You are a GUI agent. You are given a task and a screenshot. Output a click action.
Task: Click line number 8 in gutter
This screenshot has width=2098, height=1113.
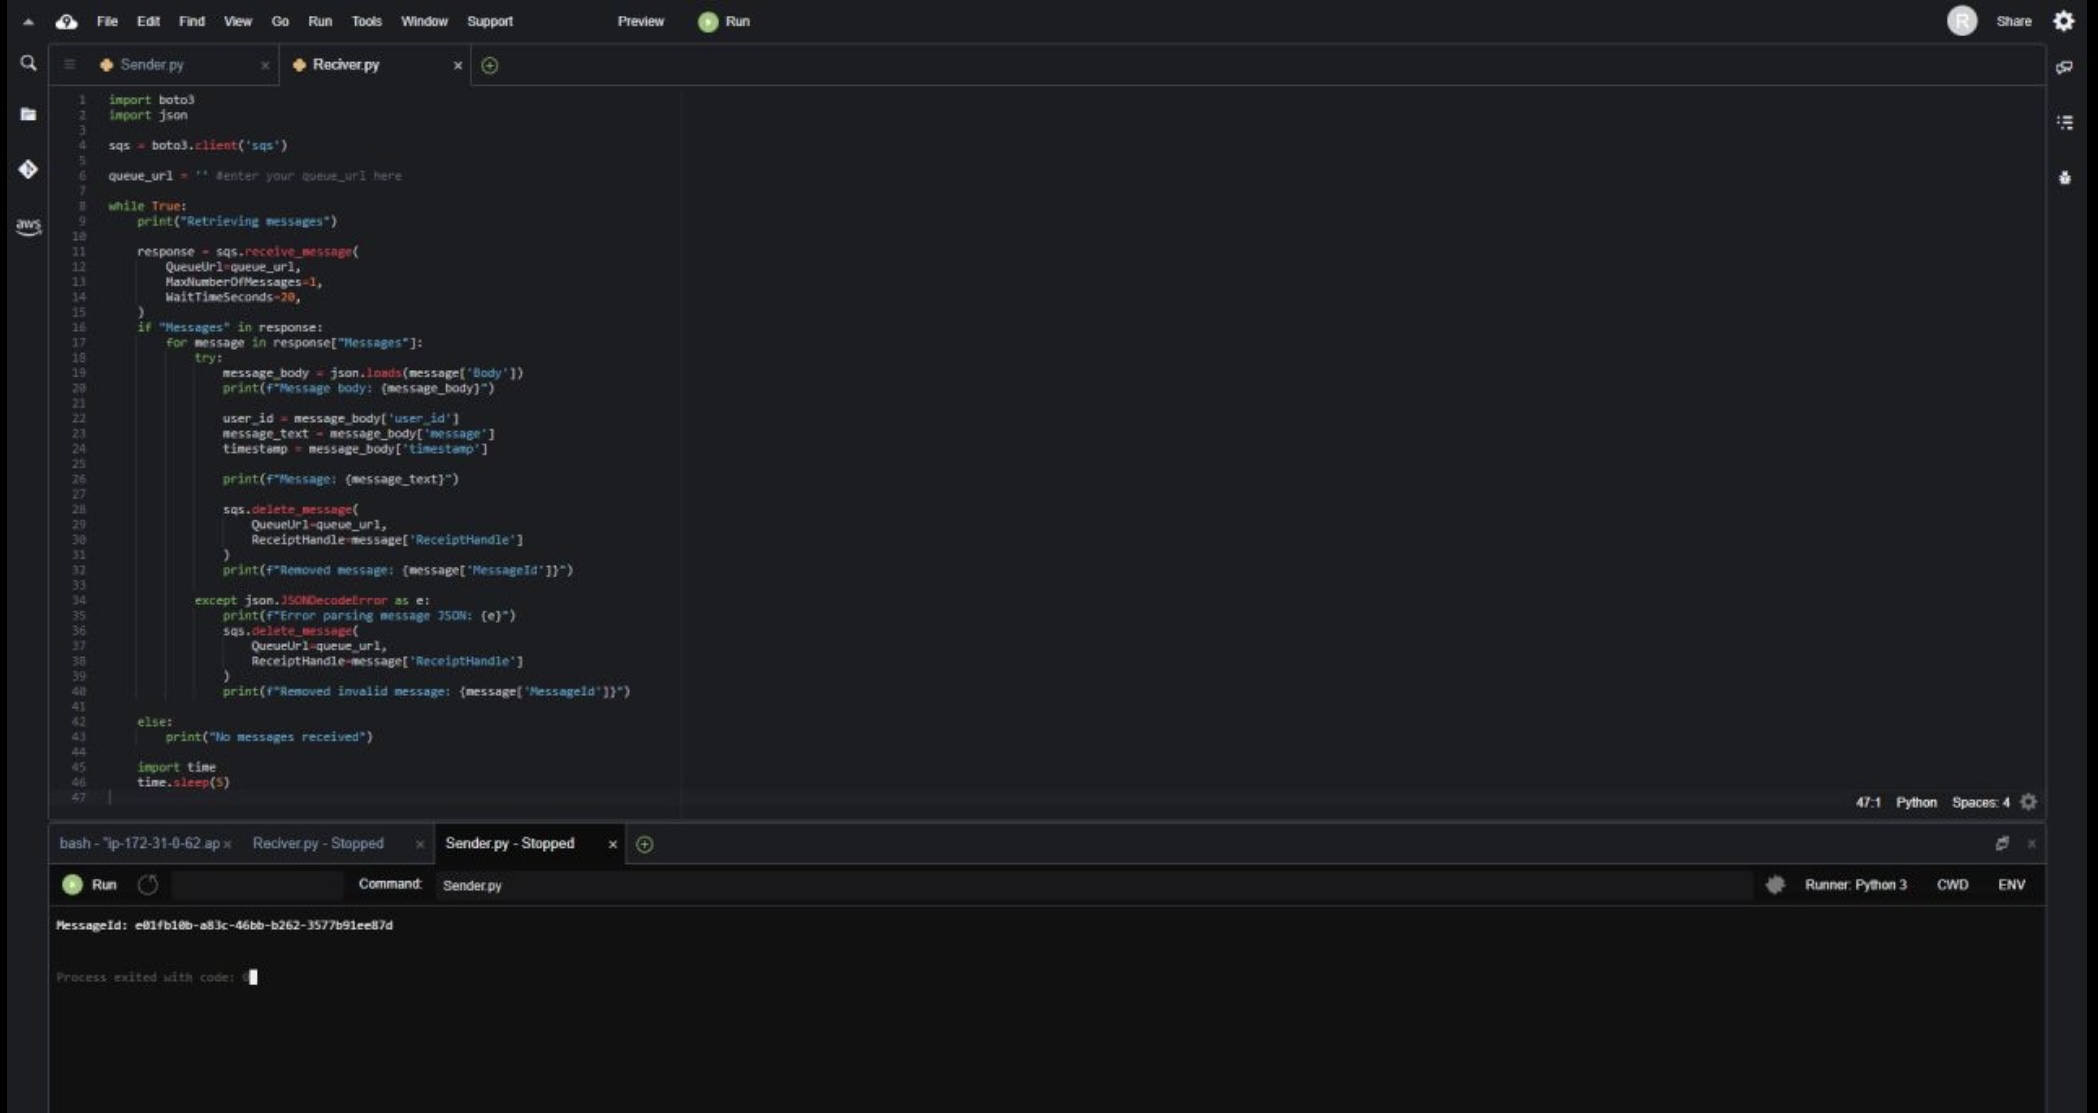(x=81, y=206)
